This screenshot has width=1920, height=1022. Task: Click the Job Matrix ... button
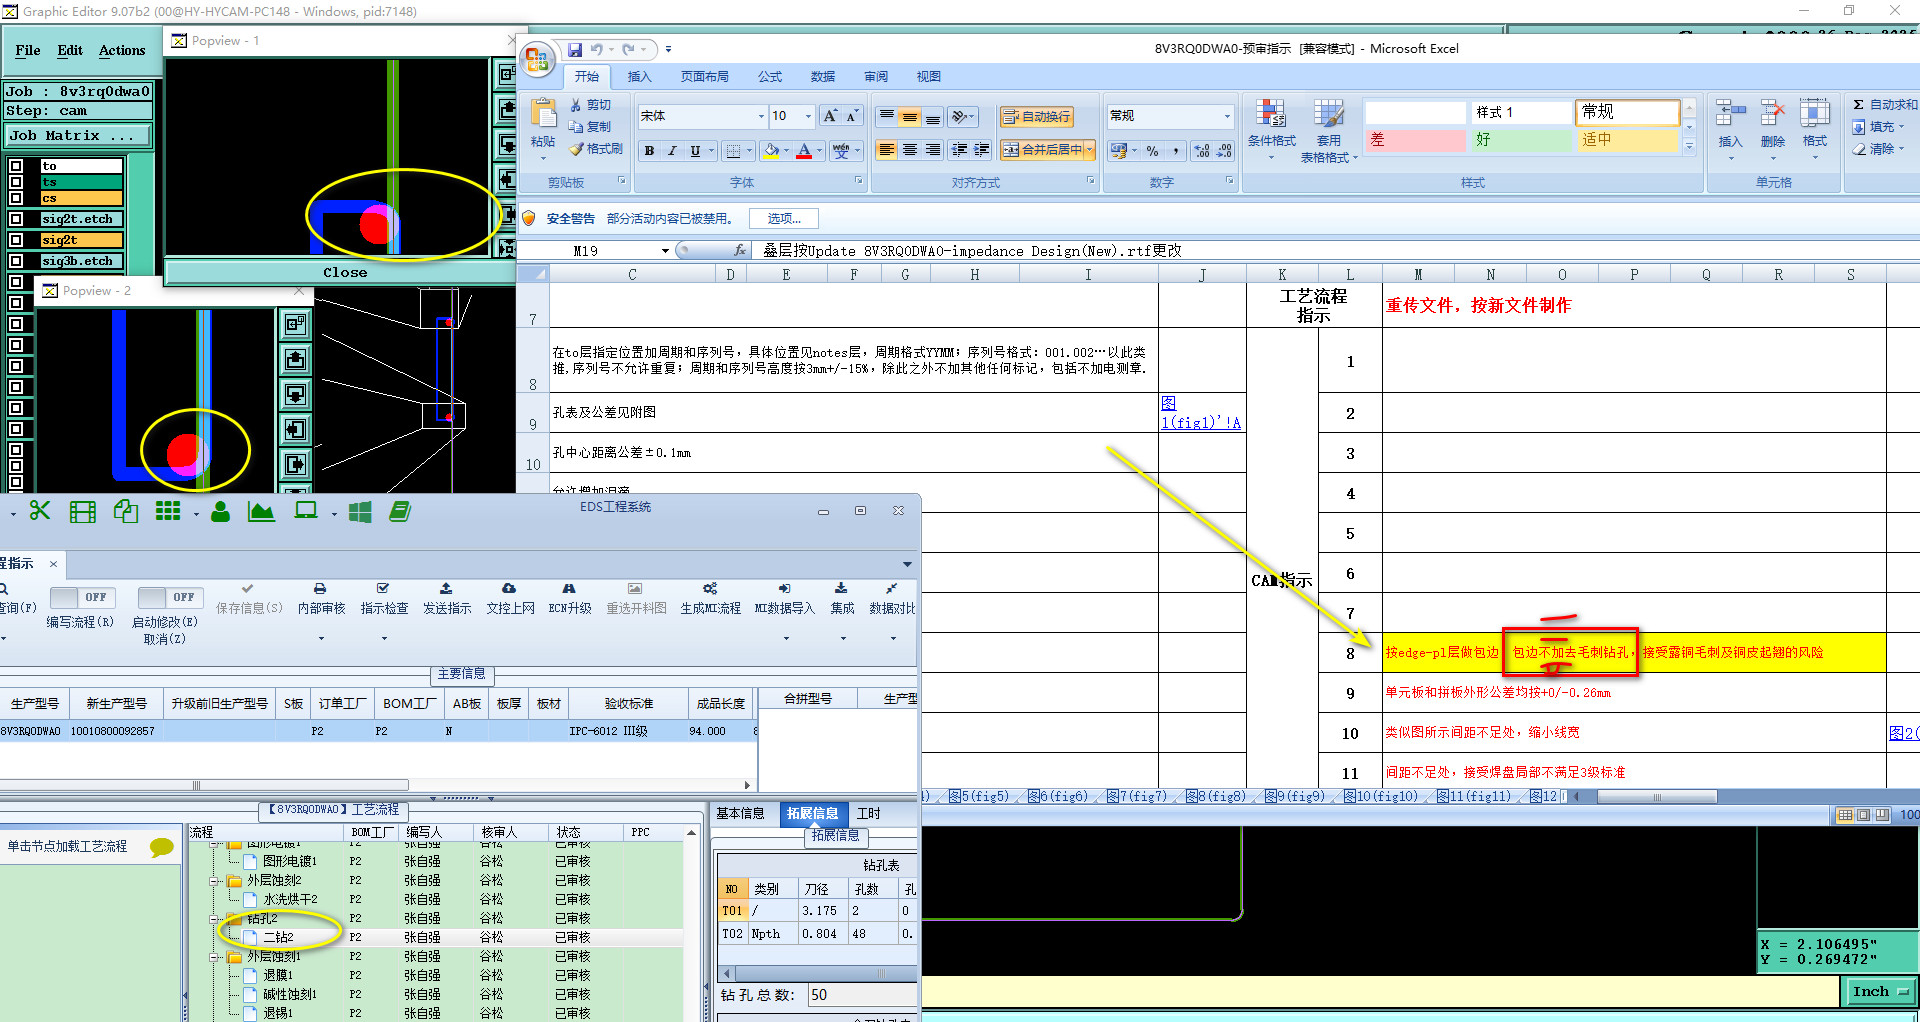(x=78, y=135)
